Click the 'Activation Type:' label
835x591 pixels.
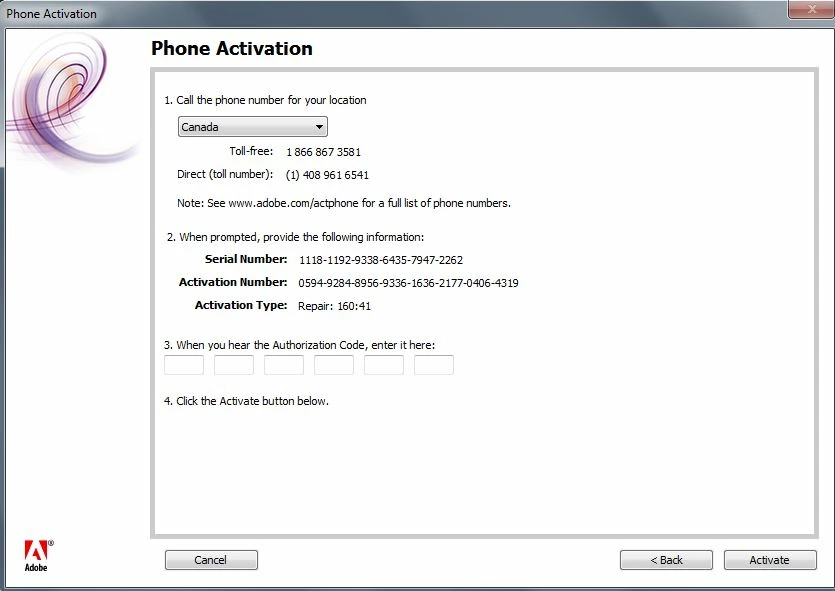pyautogui.click(x=241, y=305)
